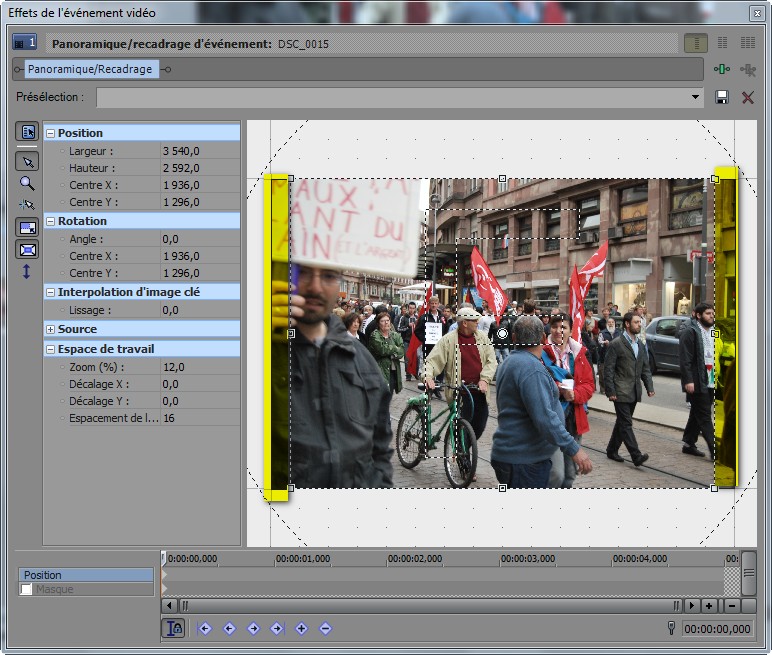
Task: Toggle the Size About Center icon
Action: [x=27, y=250]
